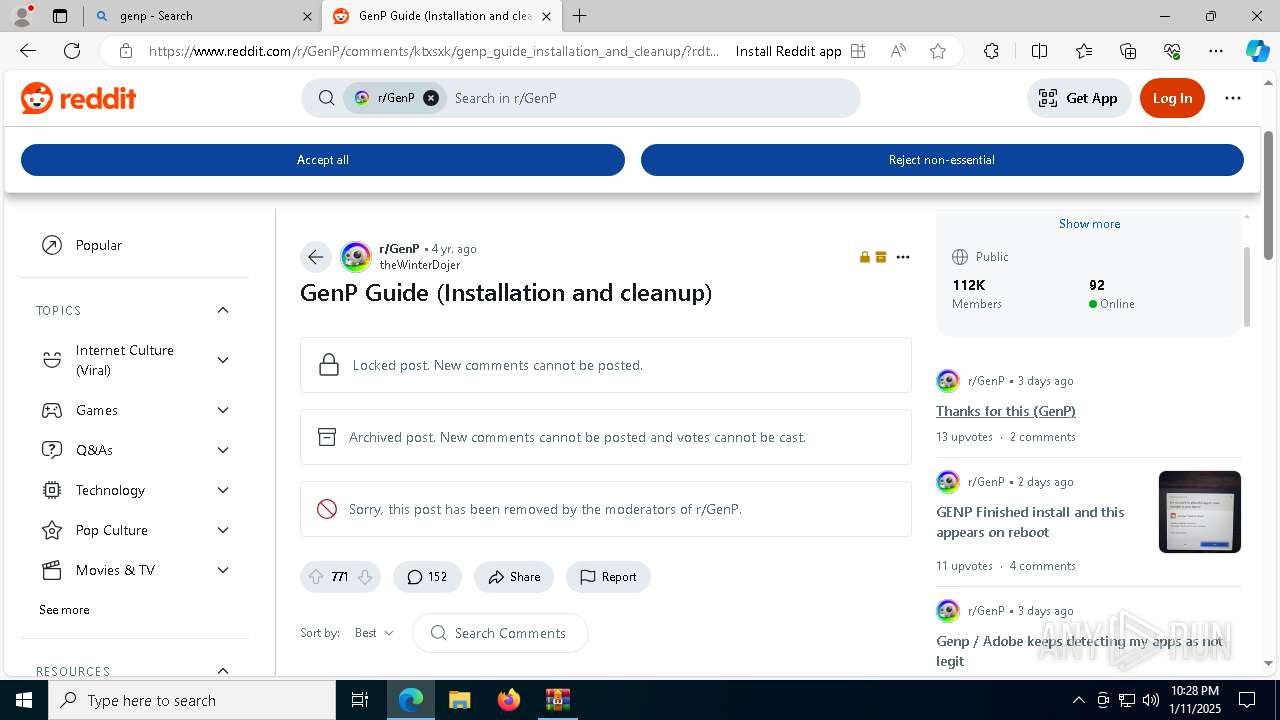Click the Windows taskbar search box

point(192,700)
